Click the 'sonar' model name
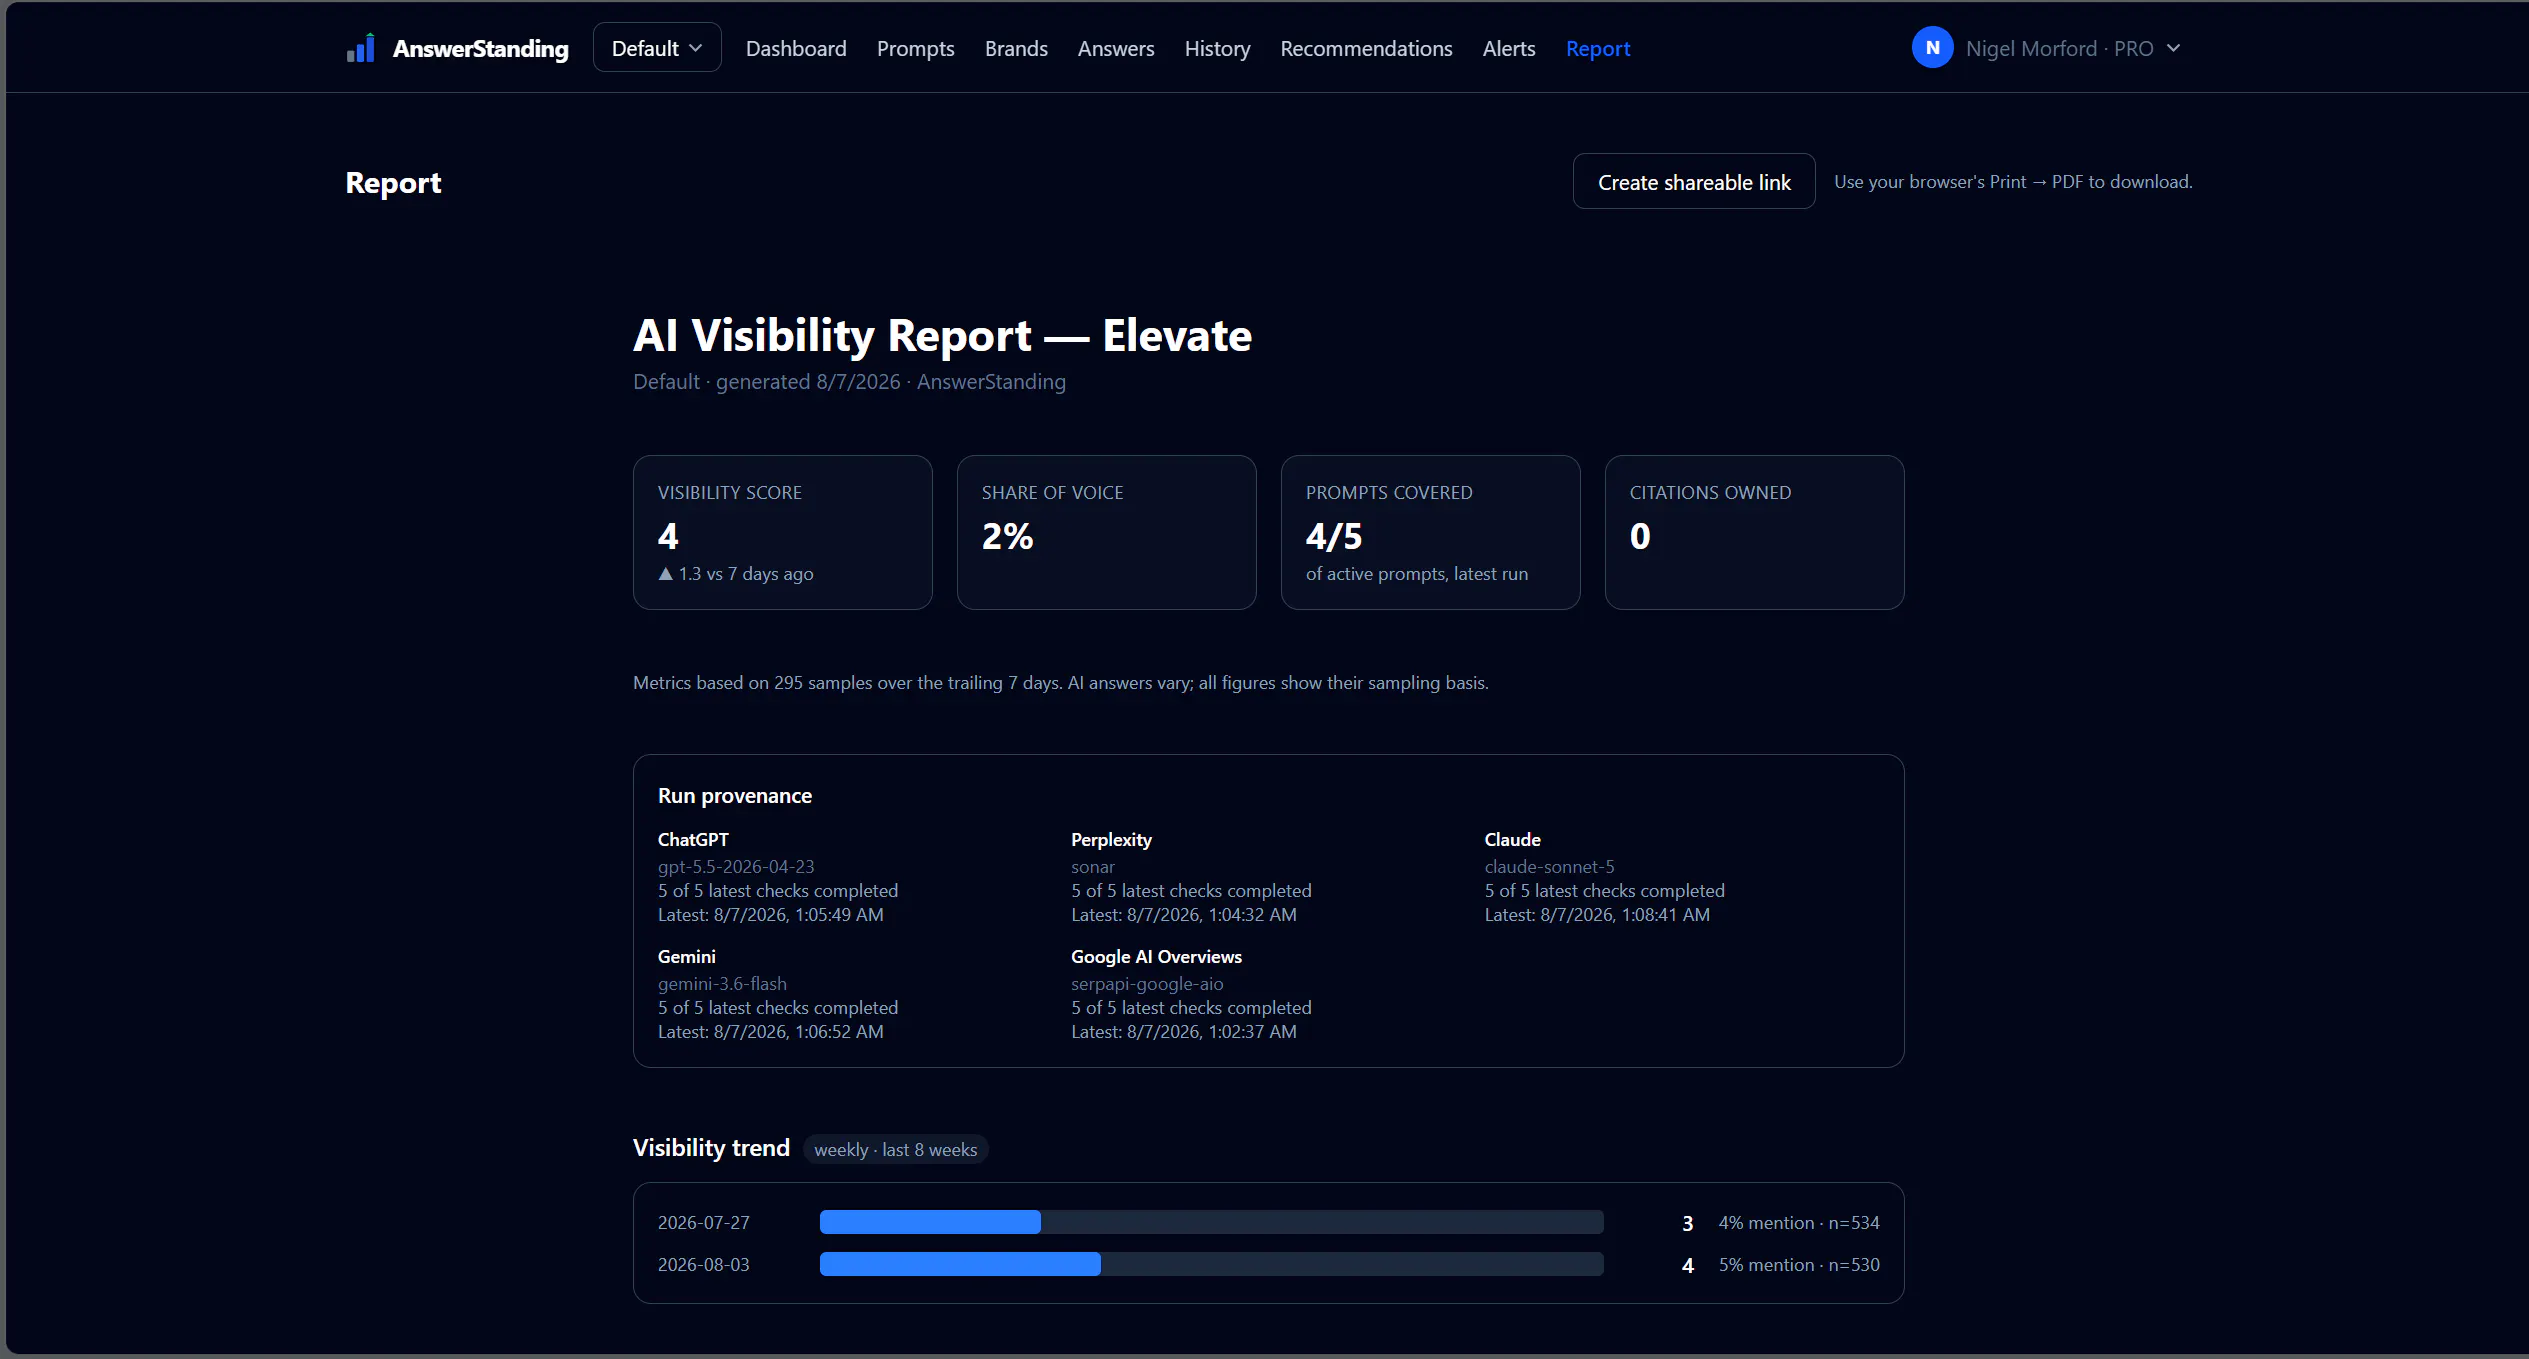Screen dimensions: 2529x1359 (x=1092, y=867)
